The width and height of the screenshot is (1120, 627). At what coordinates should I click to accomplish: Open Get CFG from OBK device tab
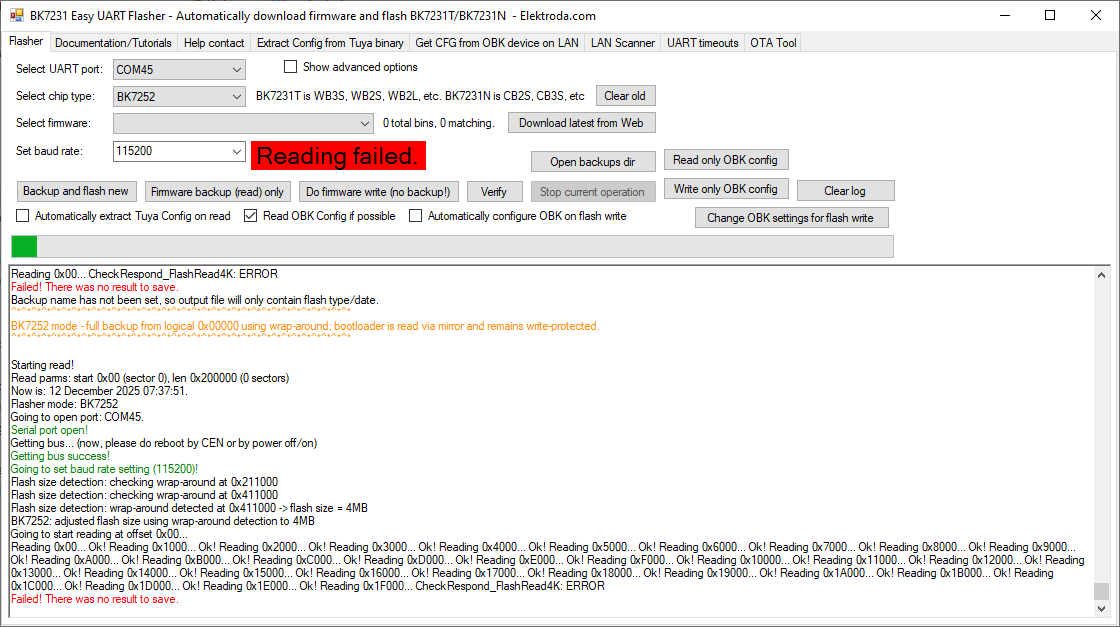coord(497,43)
